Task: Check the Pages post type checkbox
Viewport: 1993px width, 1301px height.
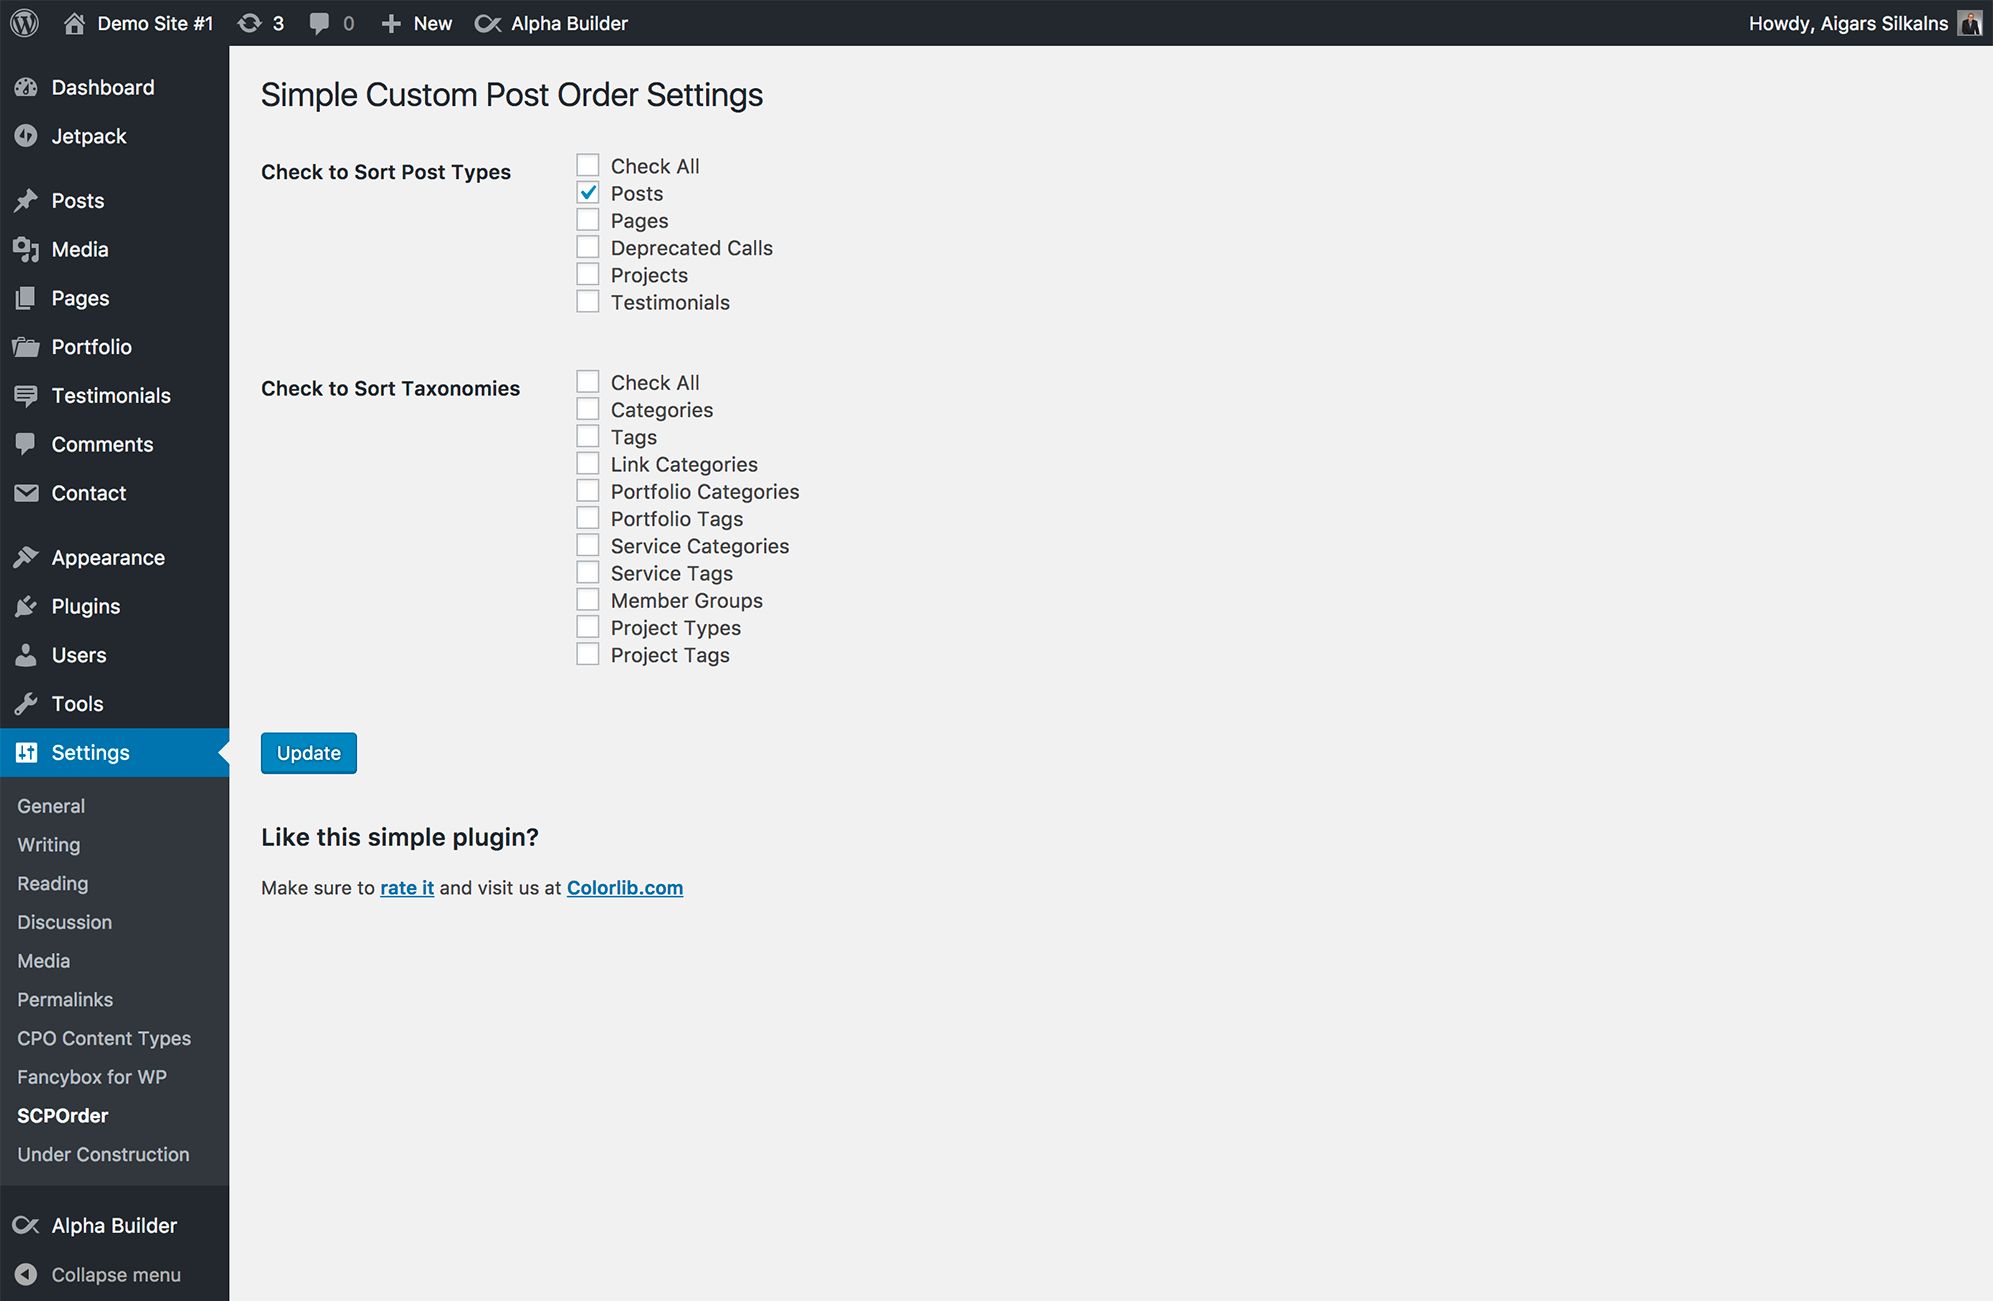Action: tap(587, 219)
